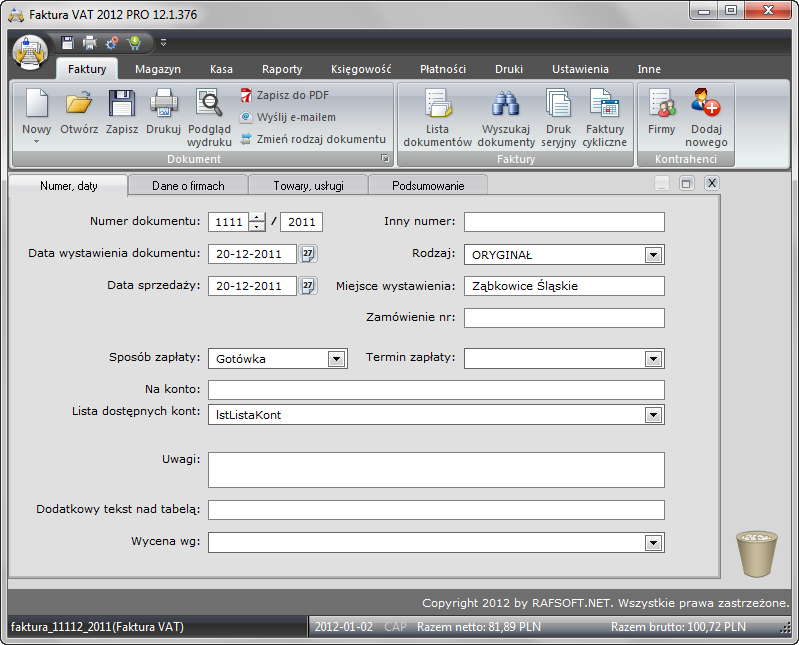Image resolution: width=799 pixels, height=645 pixels.
Task: Click the Zamówienie nr field
Action: [564, 318]
